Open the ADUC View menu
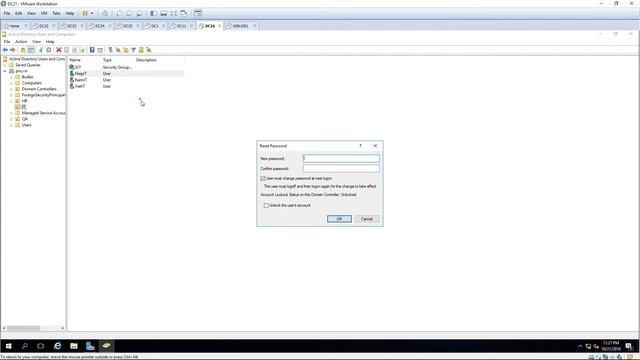 36,42
